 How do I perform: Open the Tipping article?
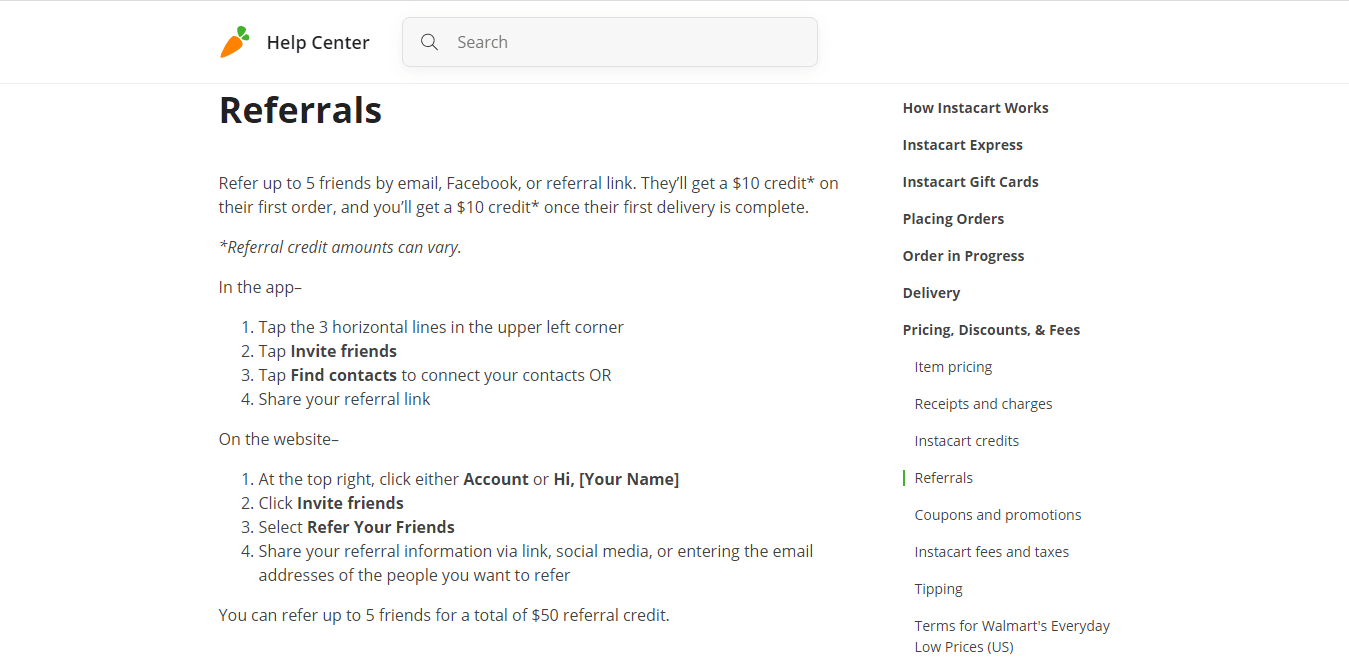click(938, 589)
